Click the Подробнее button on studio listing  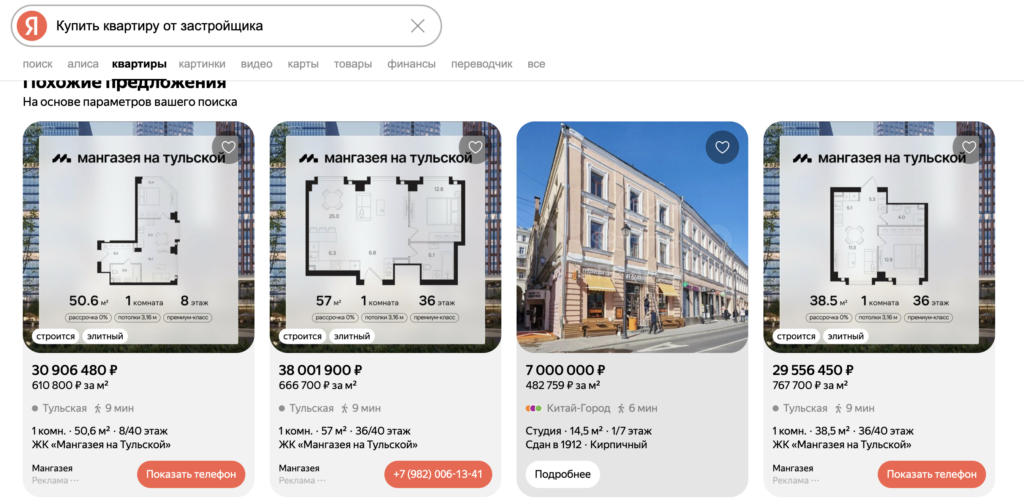[x=562, y=474]
